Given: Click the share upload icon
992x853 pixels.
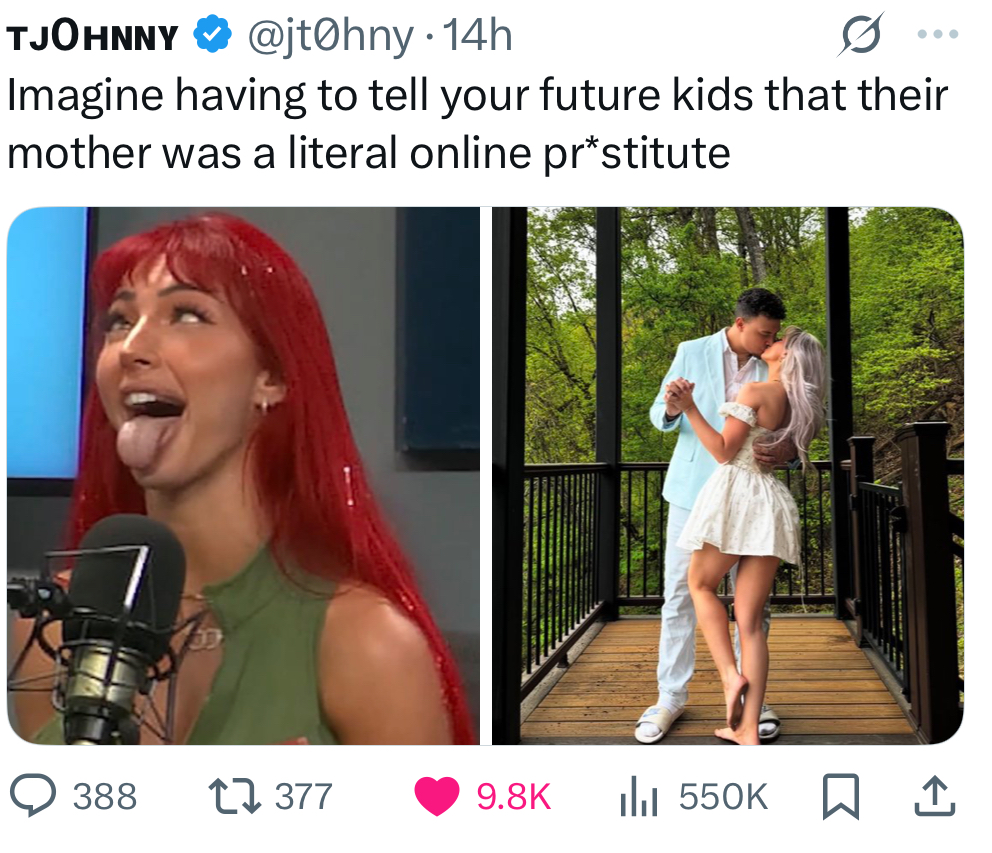Looking at the screenshot, I should click(x=934, y=796).
